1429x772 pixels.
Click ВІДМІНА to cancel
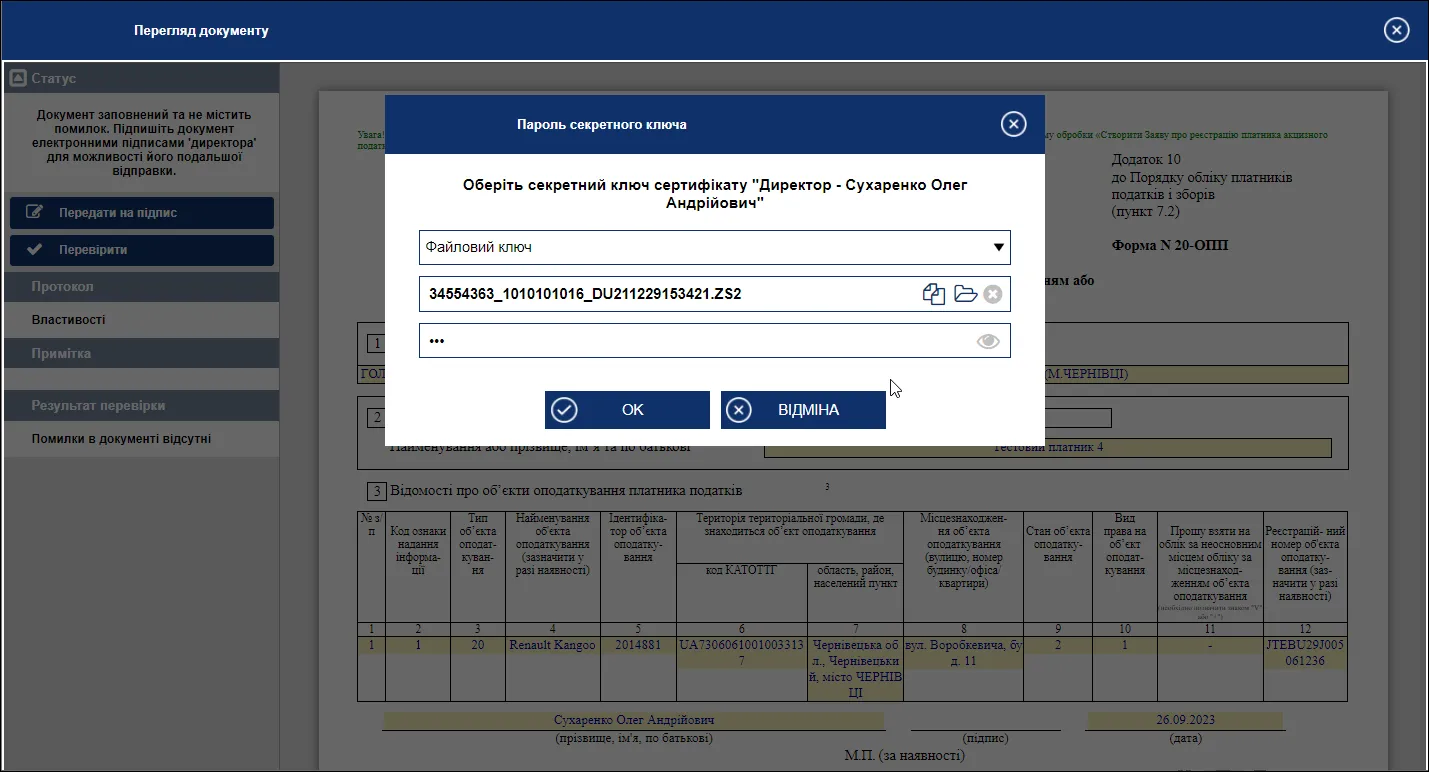pos(803,410)
